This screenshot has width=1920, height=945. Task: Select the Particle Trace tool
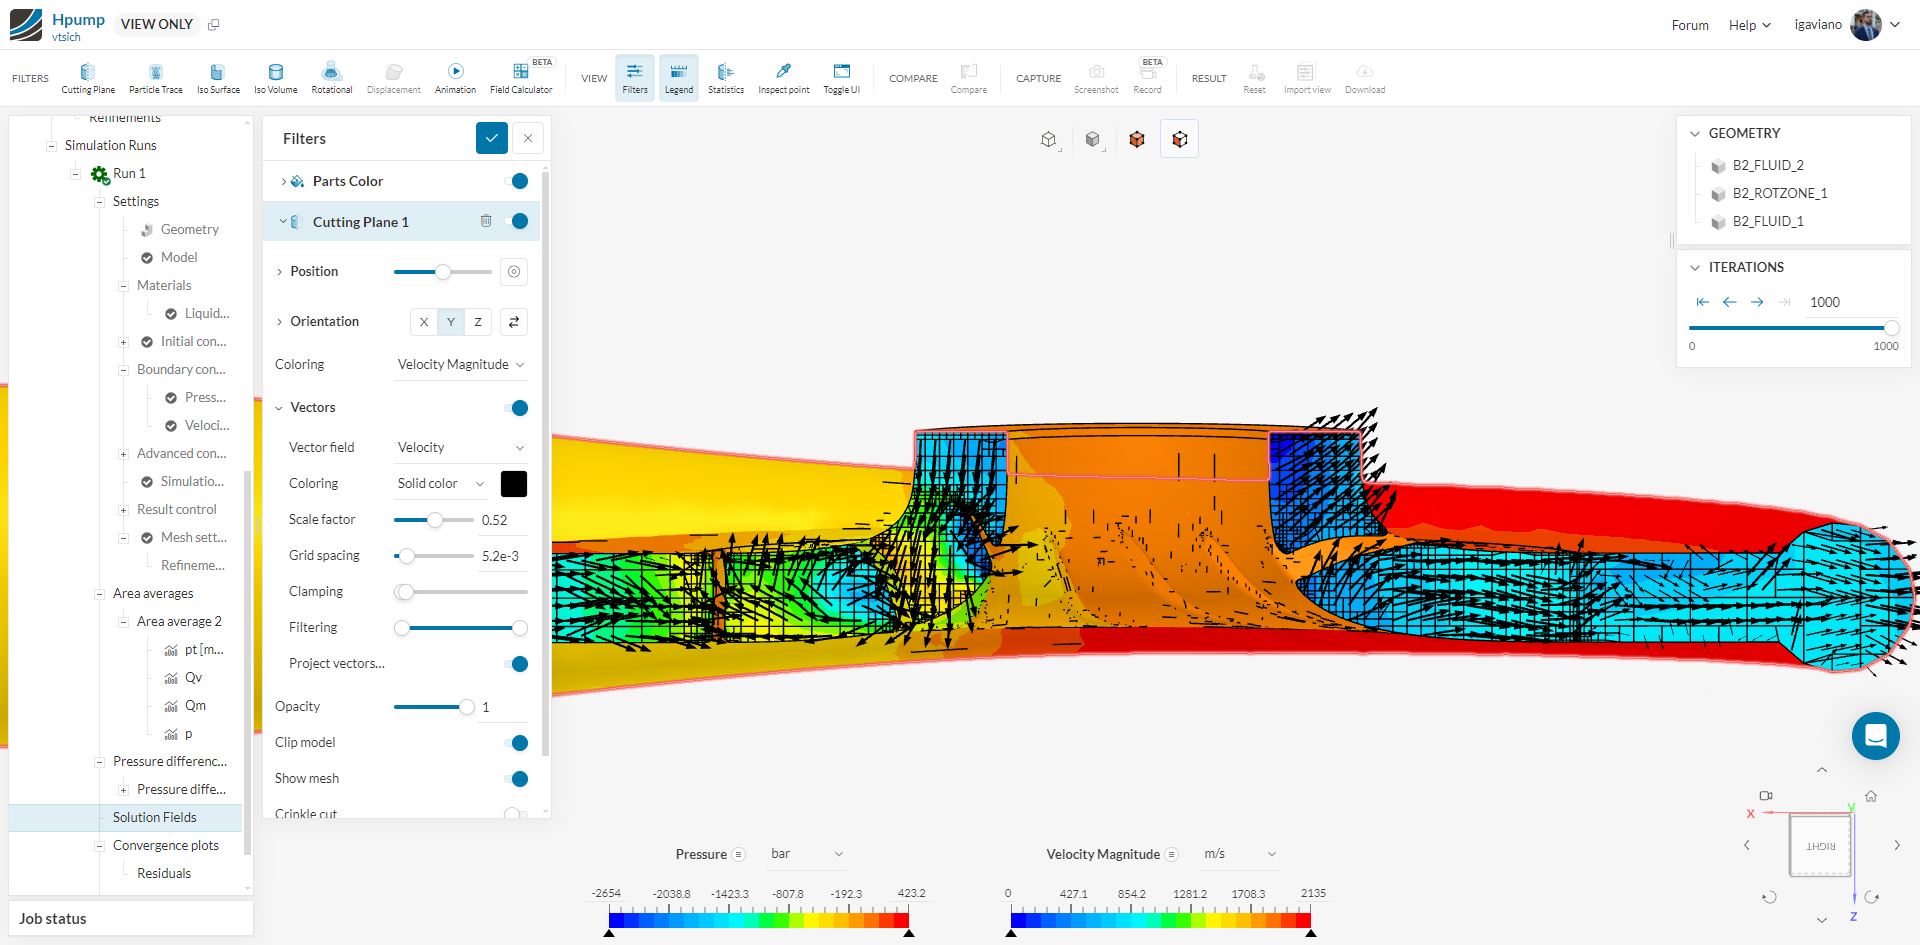[x=156, y=77]
